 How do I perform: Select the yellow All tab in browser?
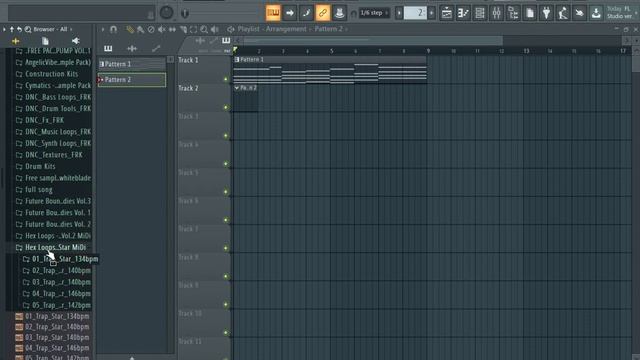click(16, 41)
